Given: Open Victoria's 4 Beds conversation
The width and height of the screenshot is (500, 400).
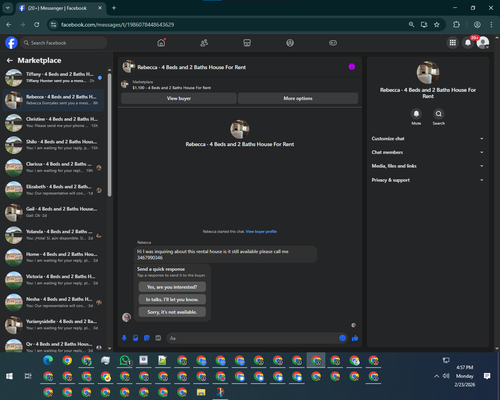Looking at the screenshot, I should point(54,280).
